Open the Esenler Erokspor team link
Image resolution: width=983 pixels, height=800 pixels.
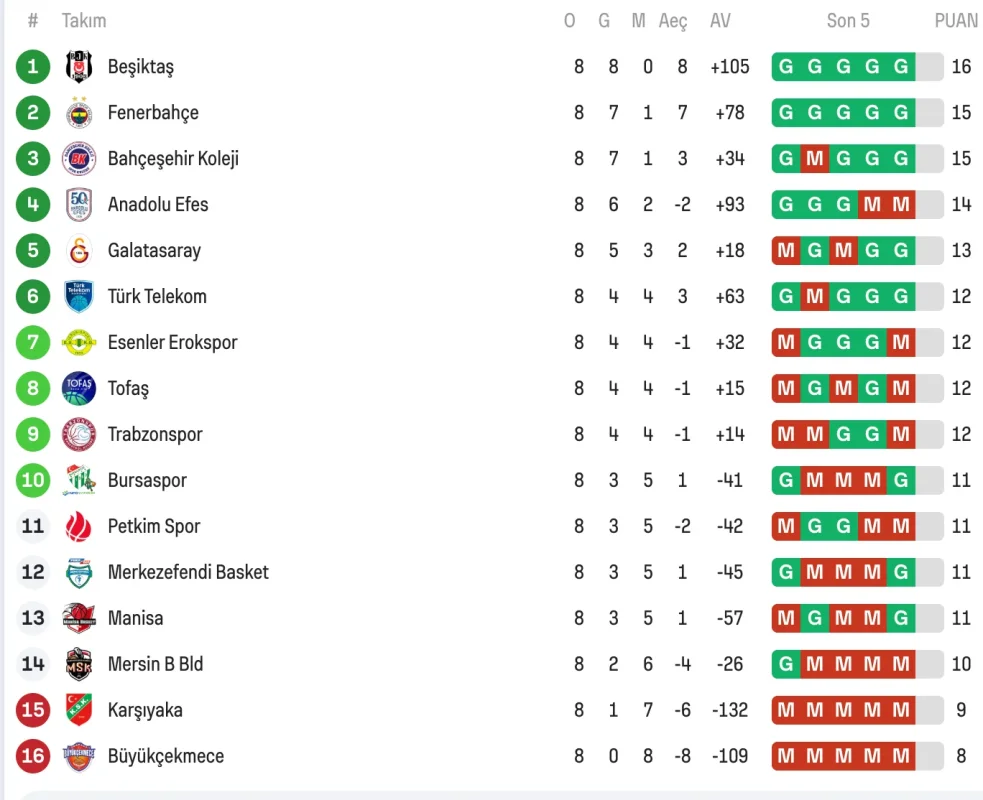(x=172, y=343)
